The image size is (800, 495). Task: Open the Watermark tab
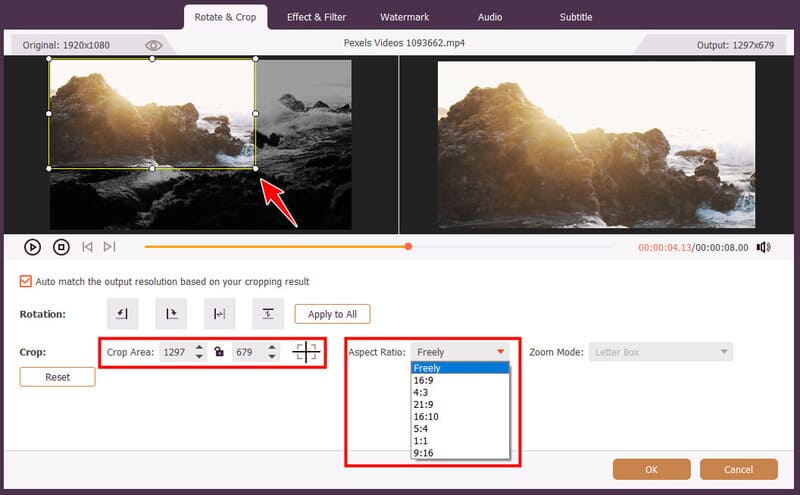pyautogui.click(x=405, y=17)
